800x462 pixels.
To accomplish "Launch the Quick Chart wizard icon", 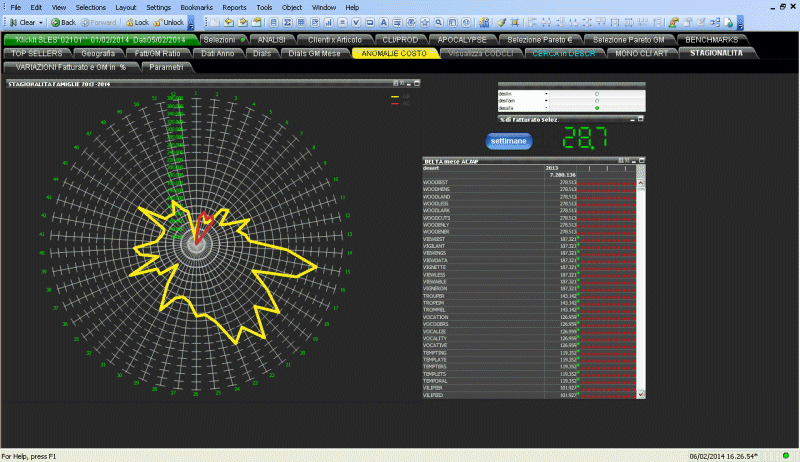I will pos(484,22).
